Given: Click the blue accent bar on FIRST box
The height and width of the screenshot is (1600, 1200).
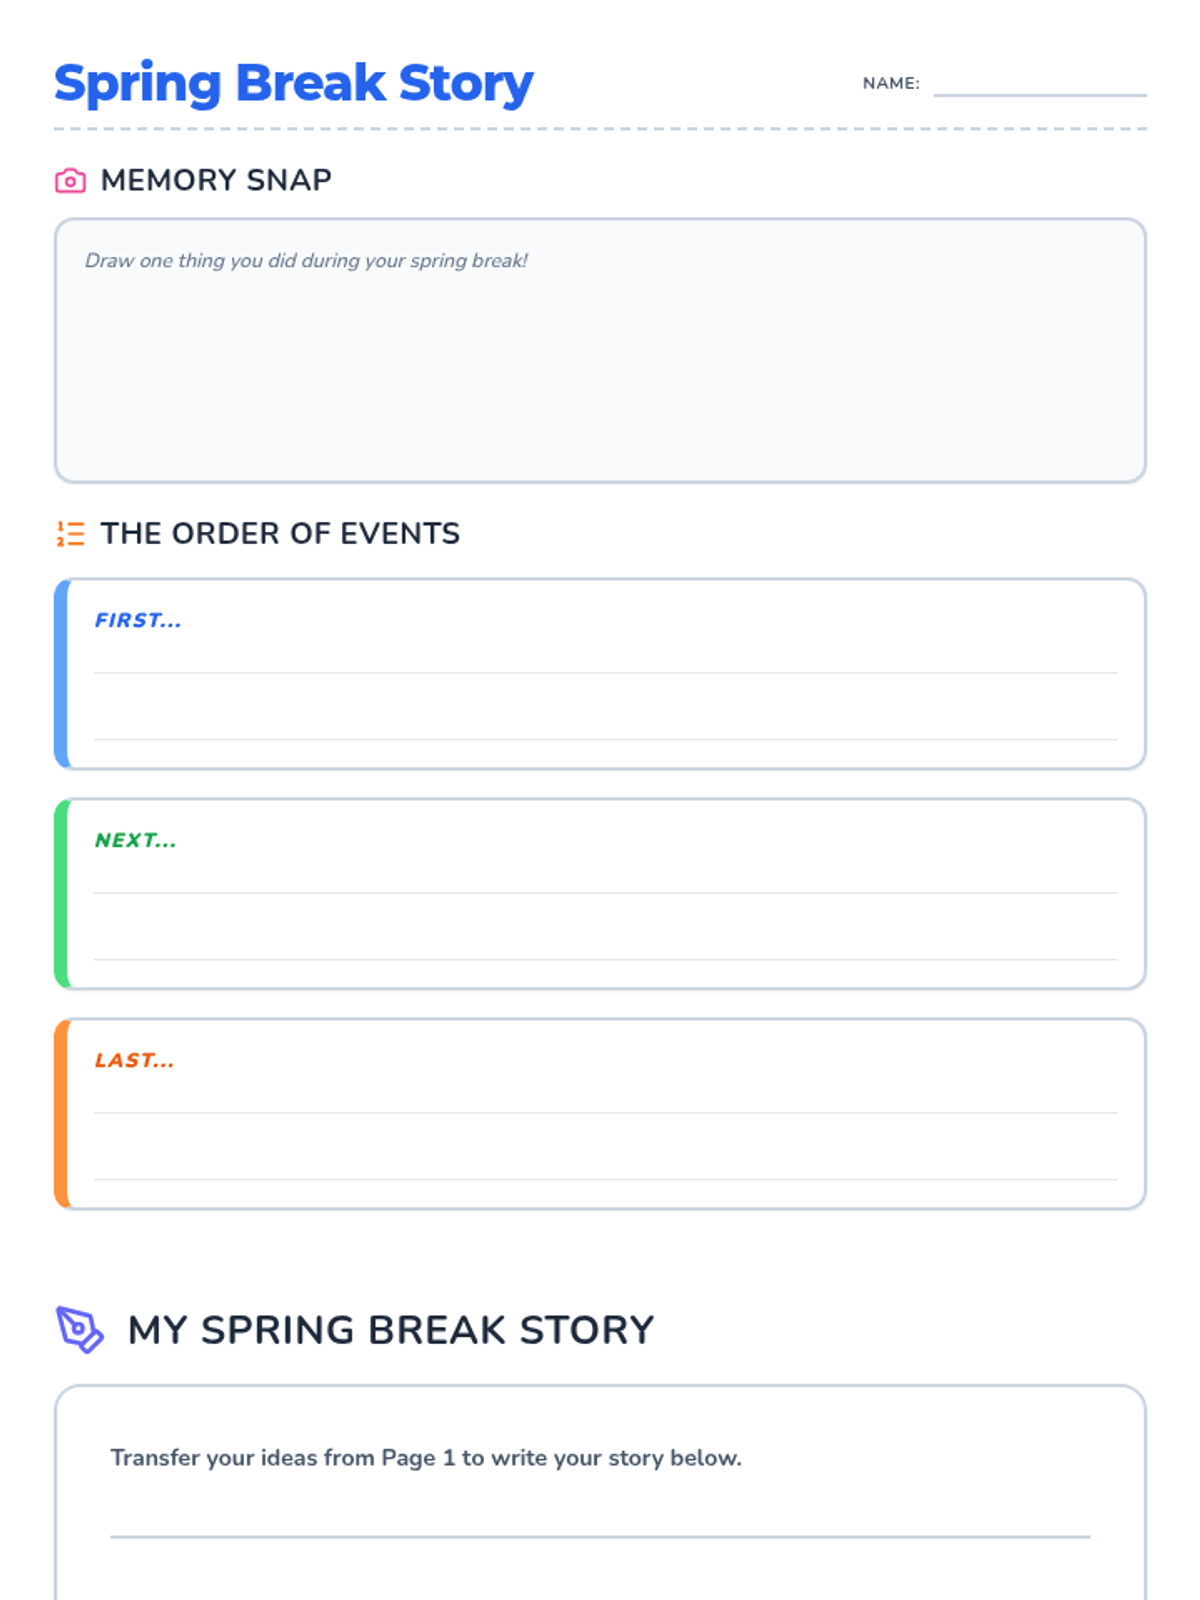Looking at the screenshot, I should (x=61, y=674).
